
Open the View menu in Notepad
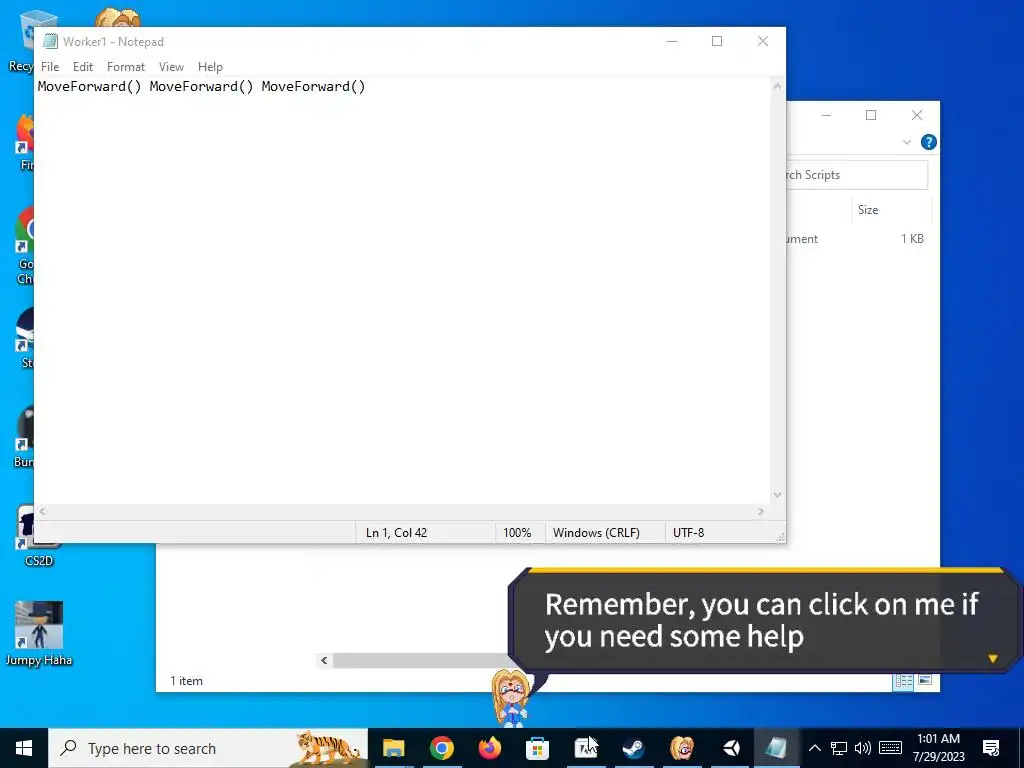(171, 67)
